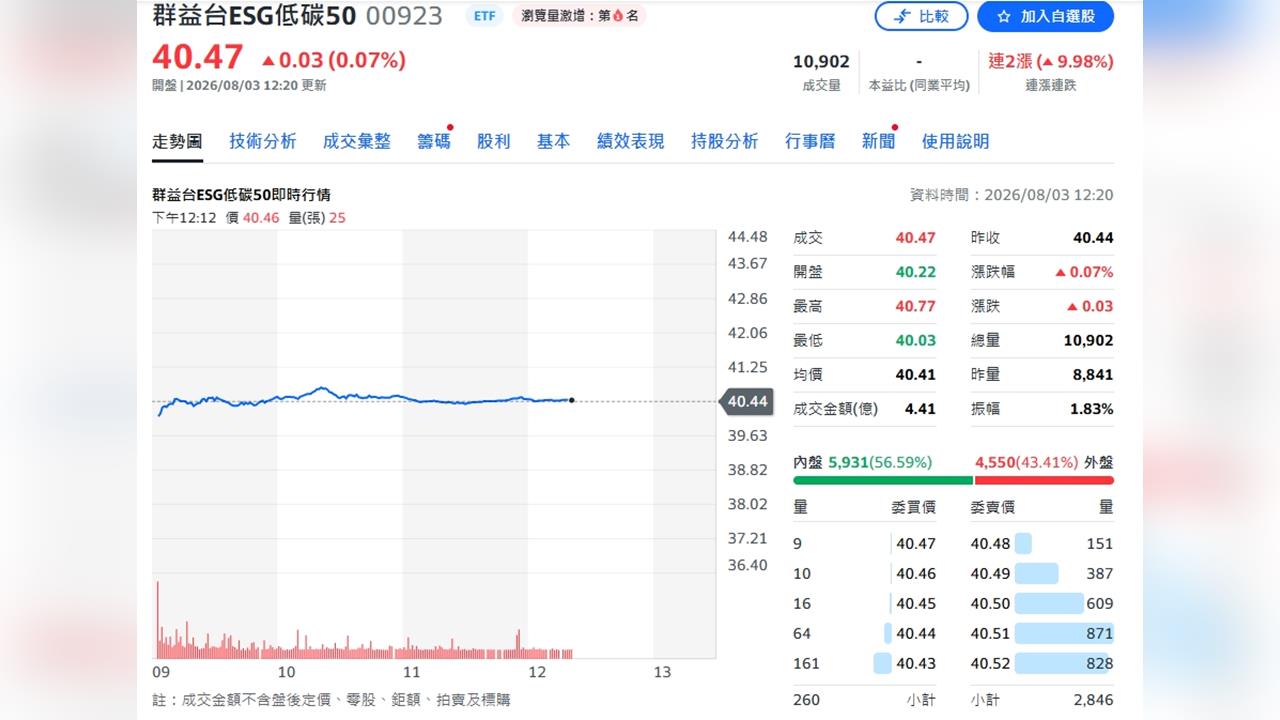Click the 內盤 5,931(56.59%) label
The image size is (1280, 720).
coord(862,462)
